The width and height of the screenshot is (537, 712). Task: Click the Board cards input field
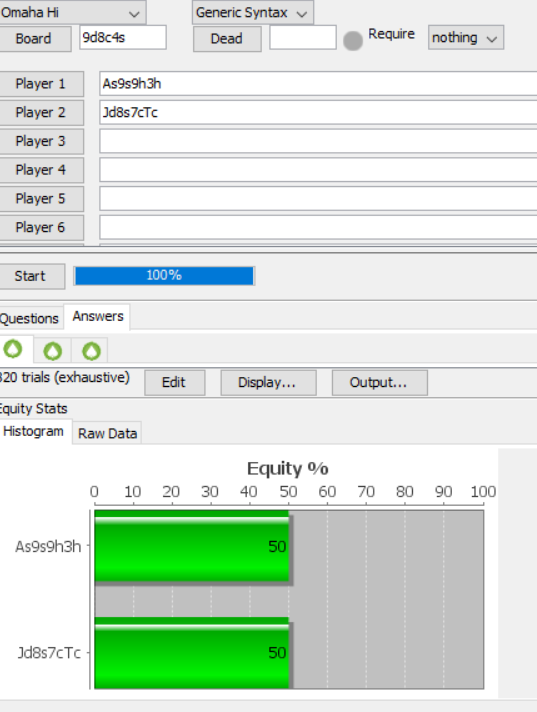point(123,37)
